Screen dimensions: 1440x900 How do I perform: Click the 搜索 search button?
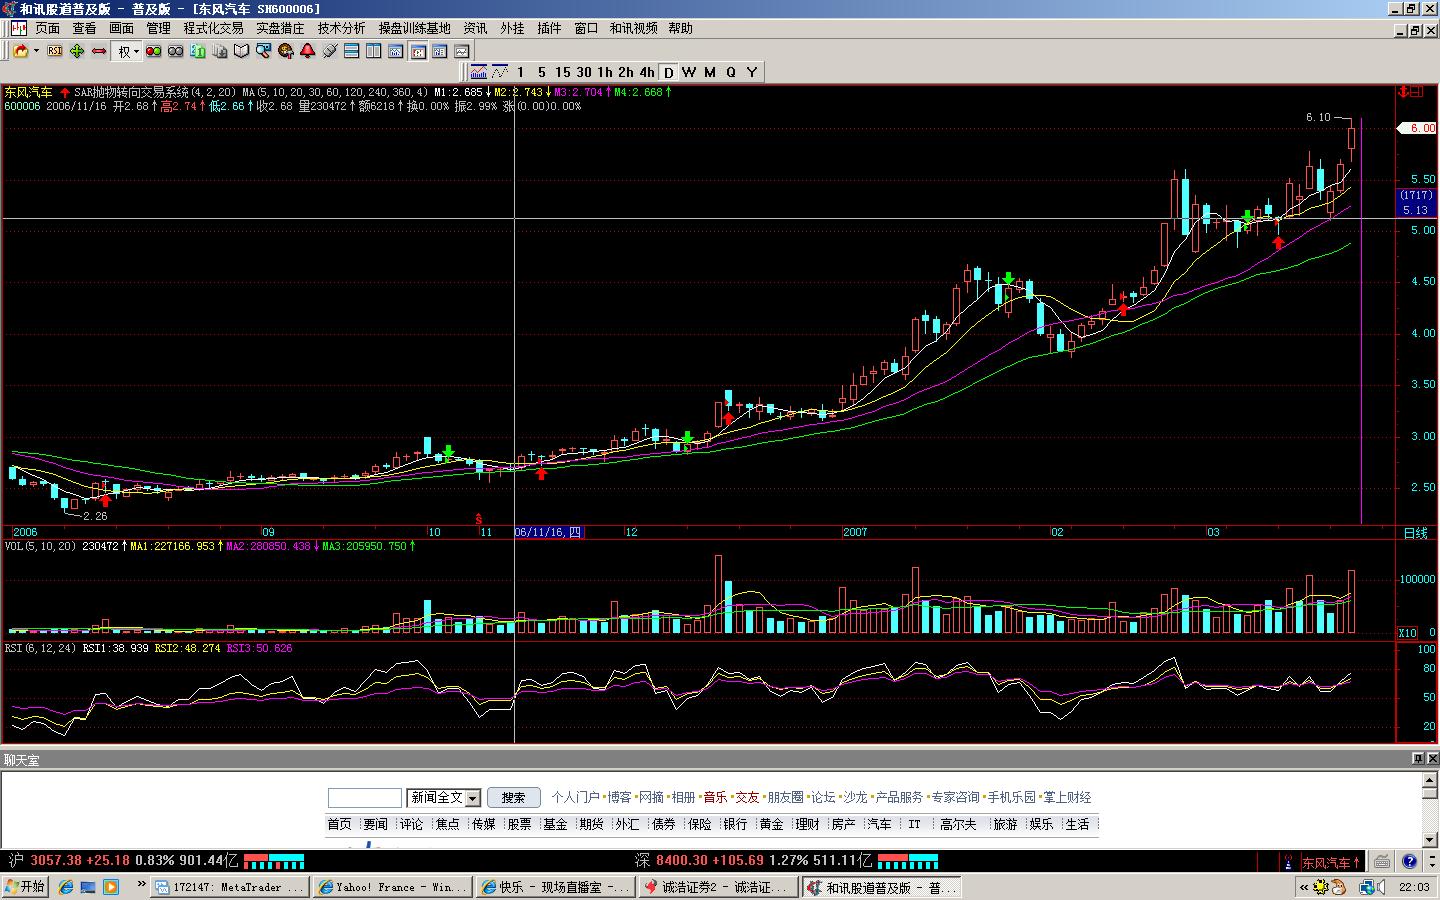click(513, 798)
